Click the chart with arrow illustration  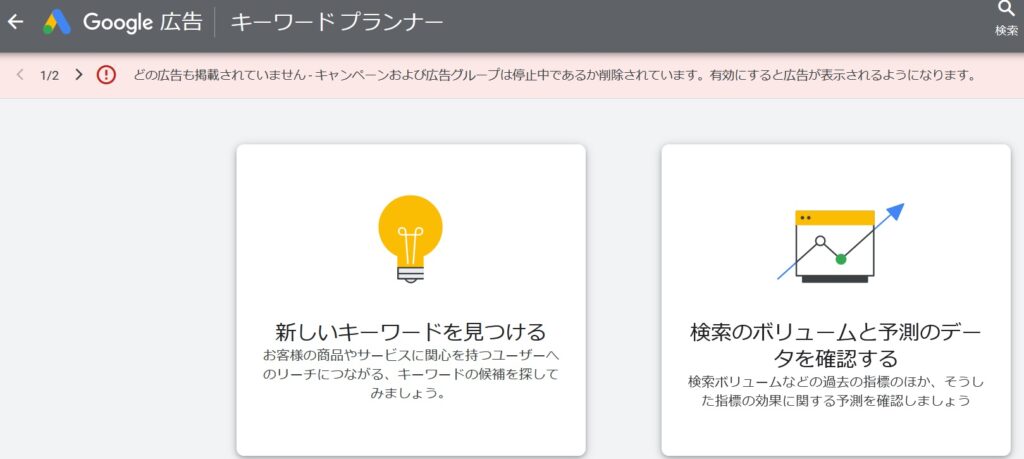840,243
